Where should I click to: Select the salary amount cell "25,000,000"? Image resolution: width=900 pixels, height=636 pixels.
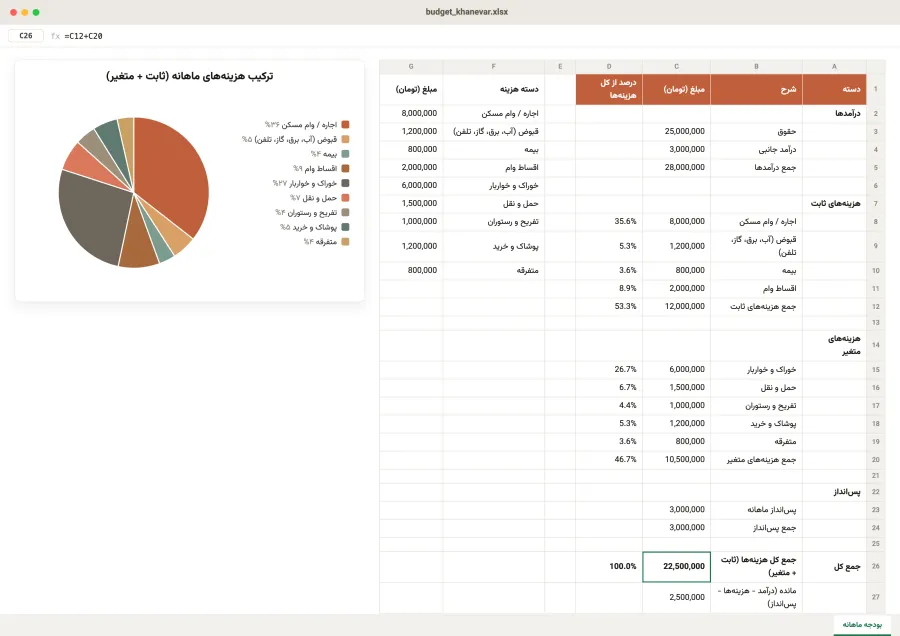676,131
